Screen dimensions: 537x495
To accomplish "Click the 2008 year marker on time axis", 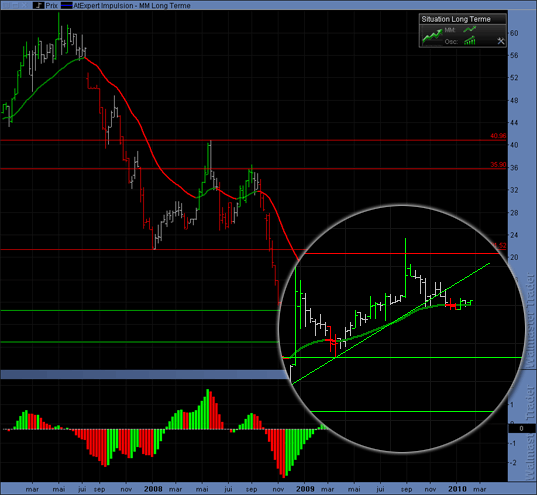I will 153,489.
